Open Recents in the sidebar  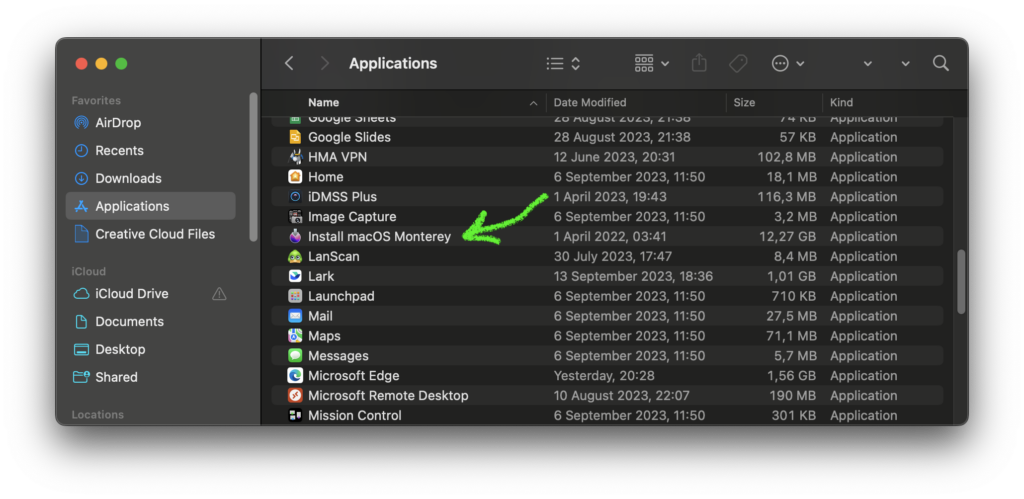click(x=150, y=150)
